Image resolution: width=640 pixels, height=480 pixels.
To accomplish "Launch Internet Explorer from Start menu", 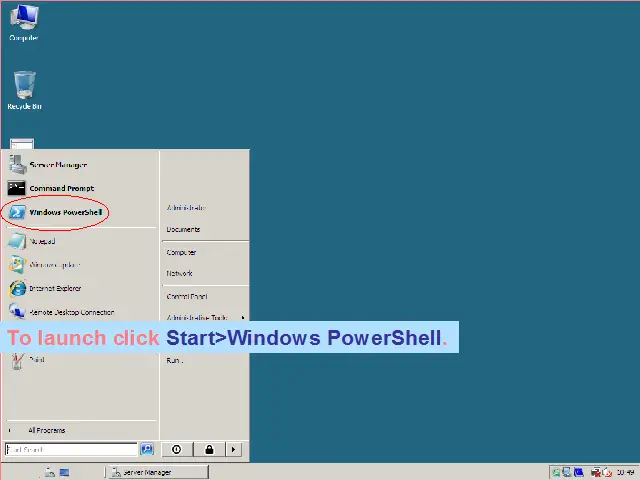I will [x=45, y=289].
